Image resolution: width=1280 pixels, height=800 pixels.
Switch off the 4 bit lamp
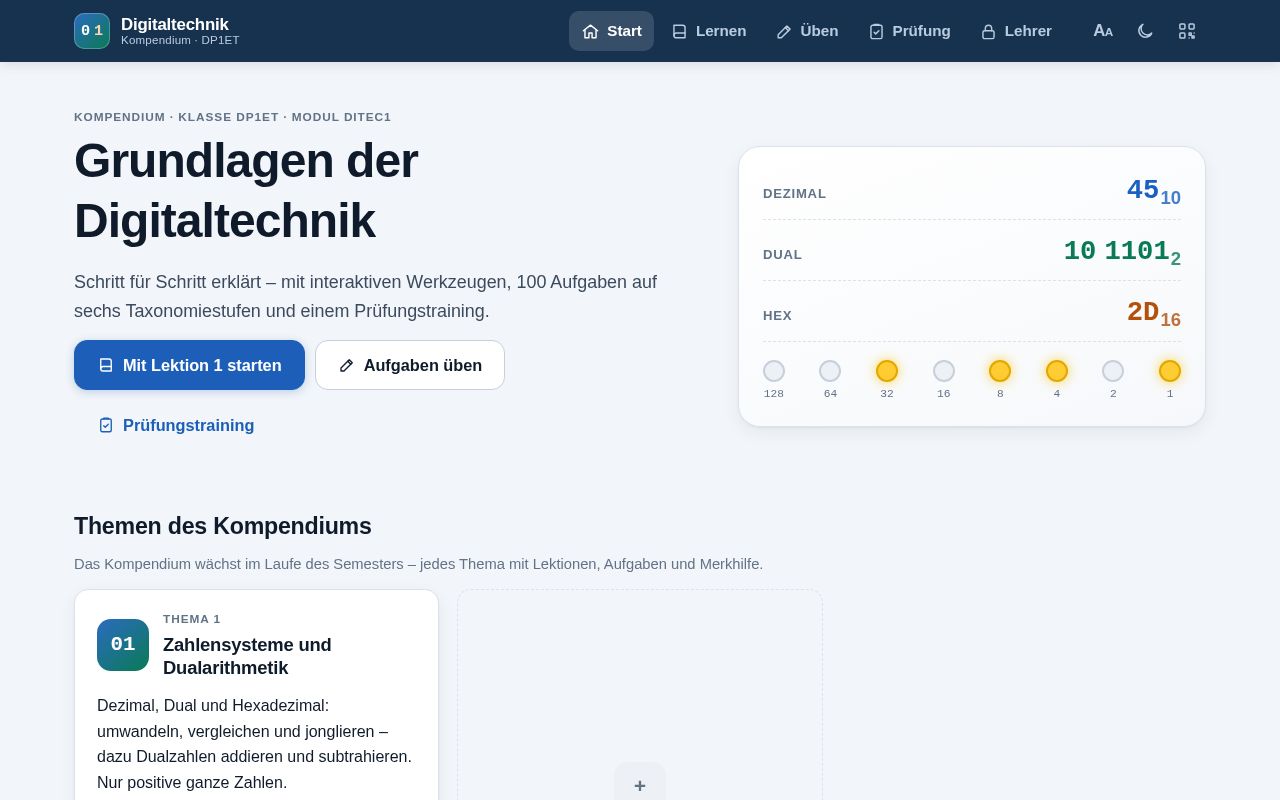pos(1057,371)
